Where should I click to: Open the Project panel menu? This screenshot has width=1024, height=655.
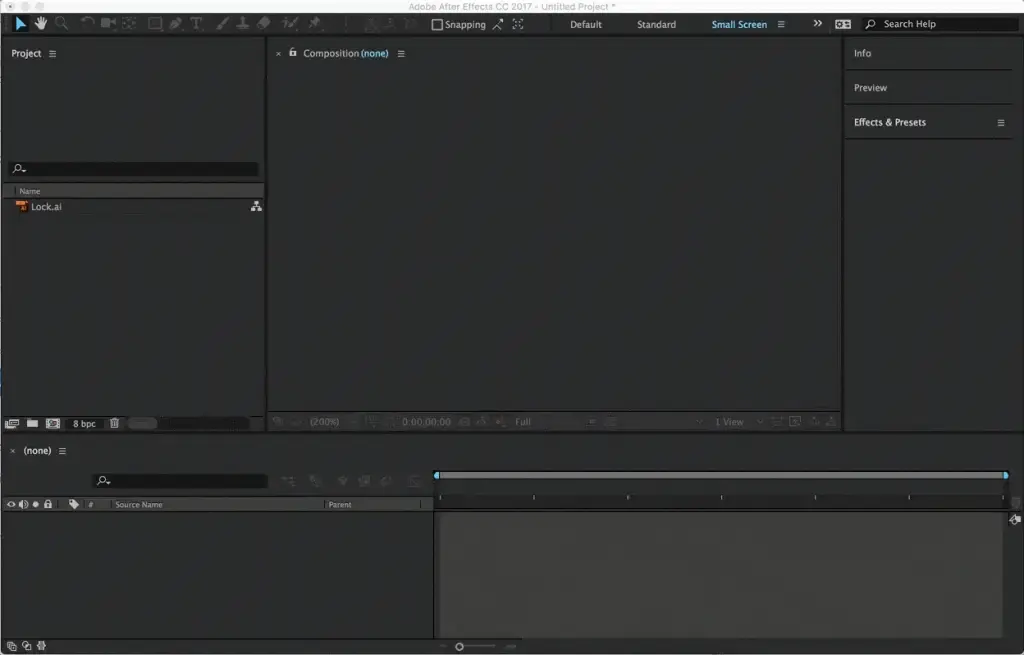click(52, 54)
